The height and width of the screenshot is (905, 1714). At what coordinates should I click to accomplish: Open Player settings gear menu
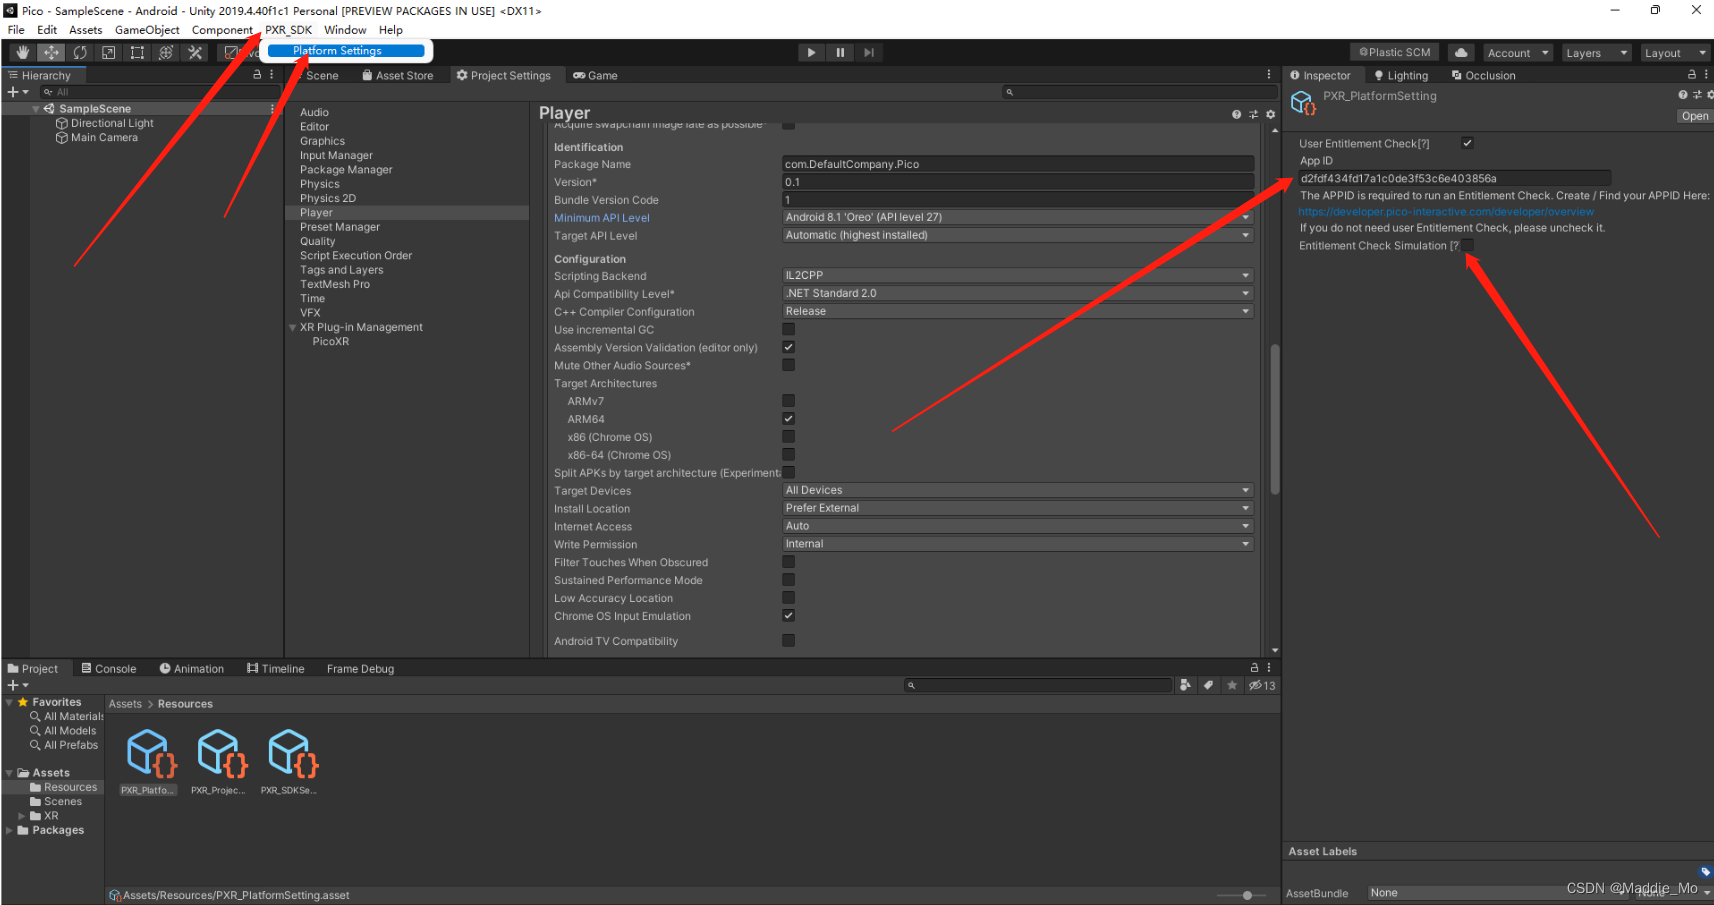1270,114
